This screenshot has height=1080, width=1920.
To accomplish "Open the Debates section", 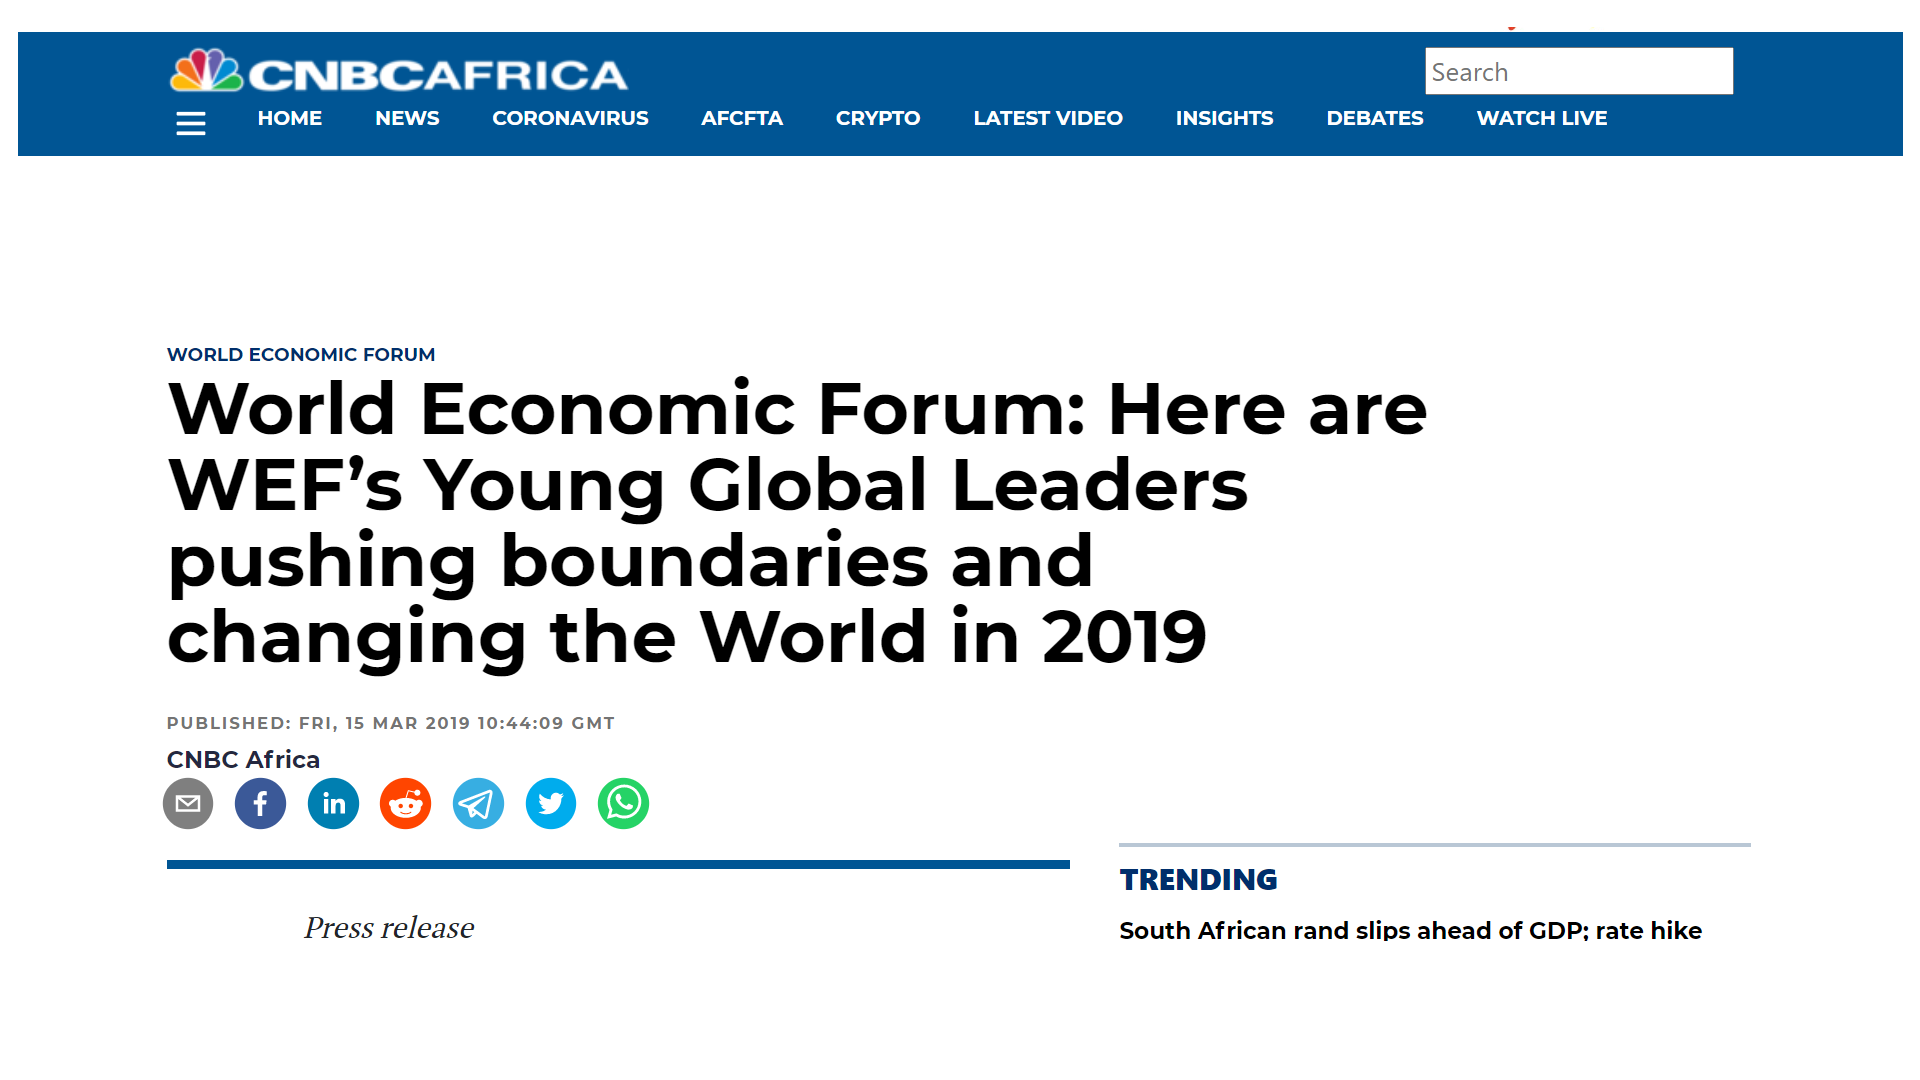I will [x=1374, y=118].
